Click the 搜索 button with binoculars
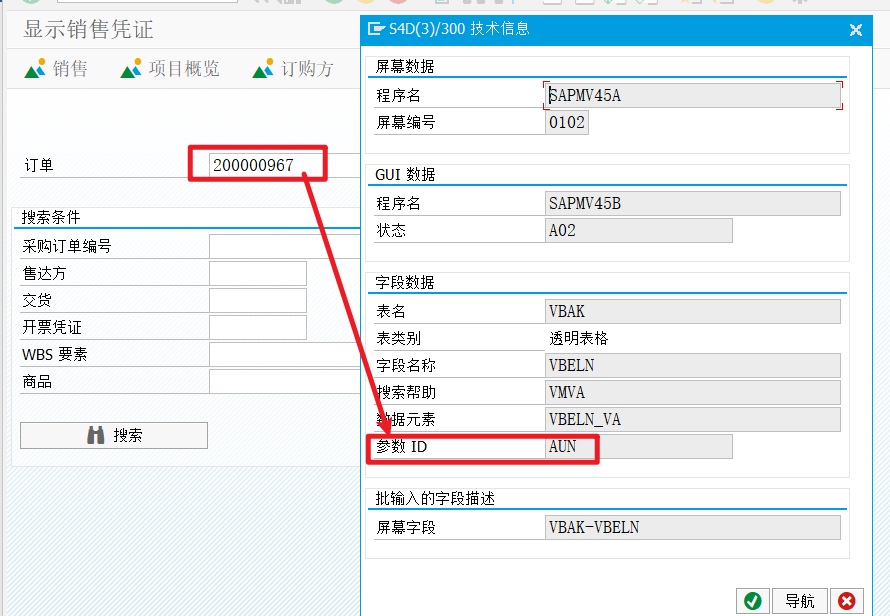The width and height of the screenshot is (890, 616). [114, 435]
